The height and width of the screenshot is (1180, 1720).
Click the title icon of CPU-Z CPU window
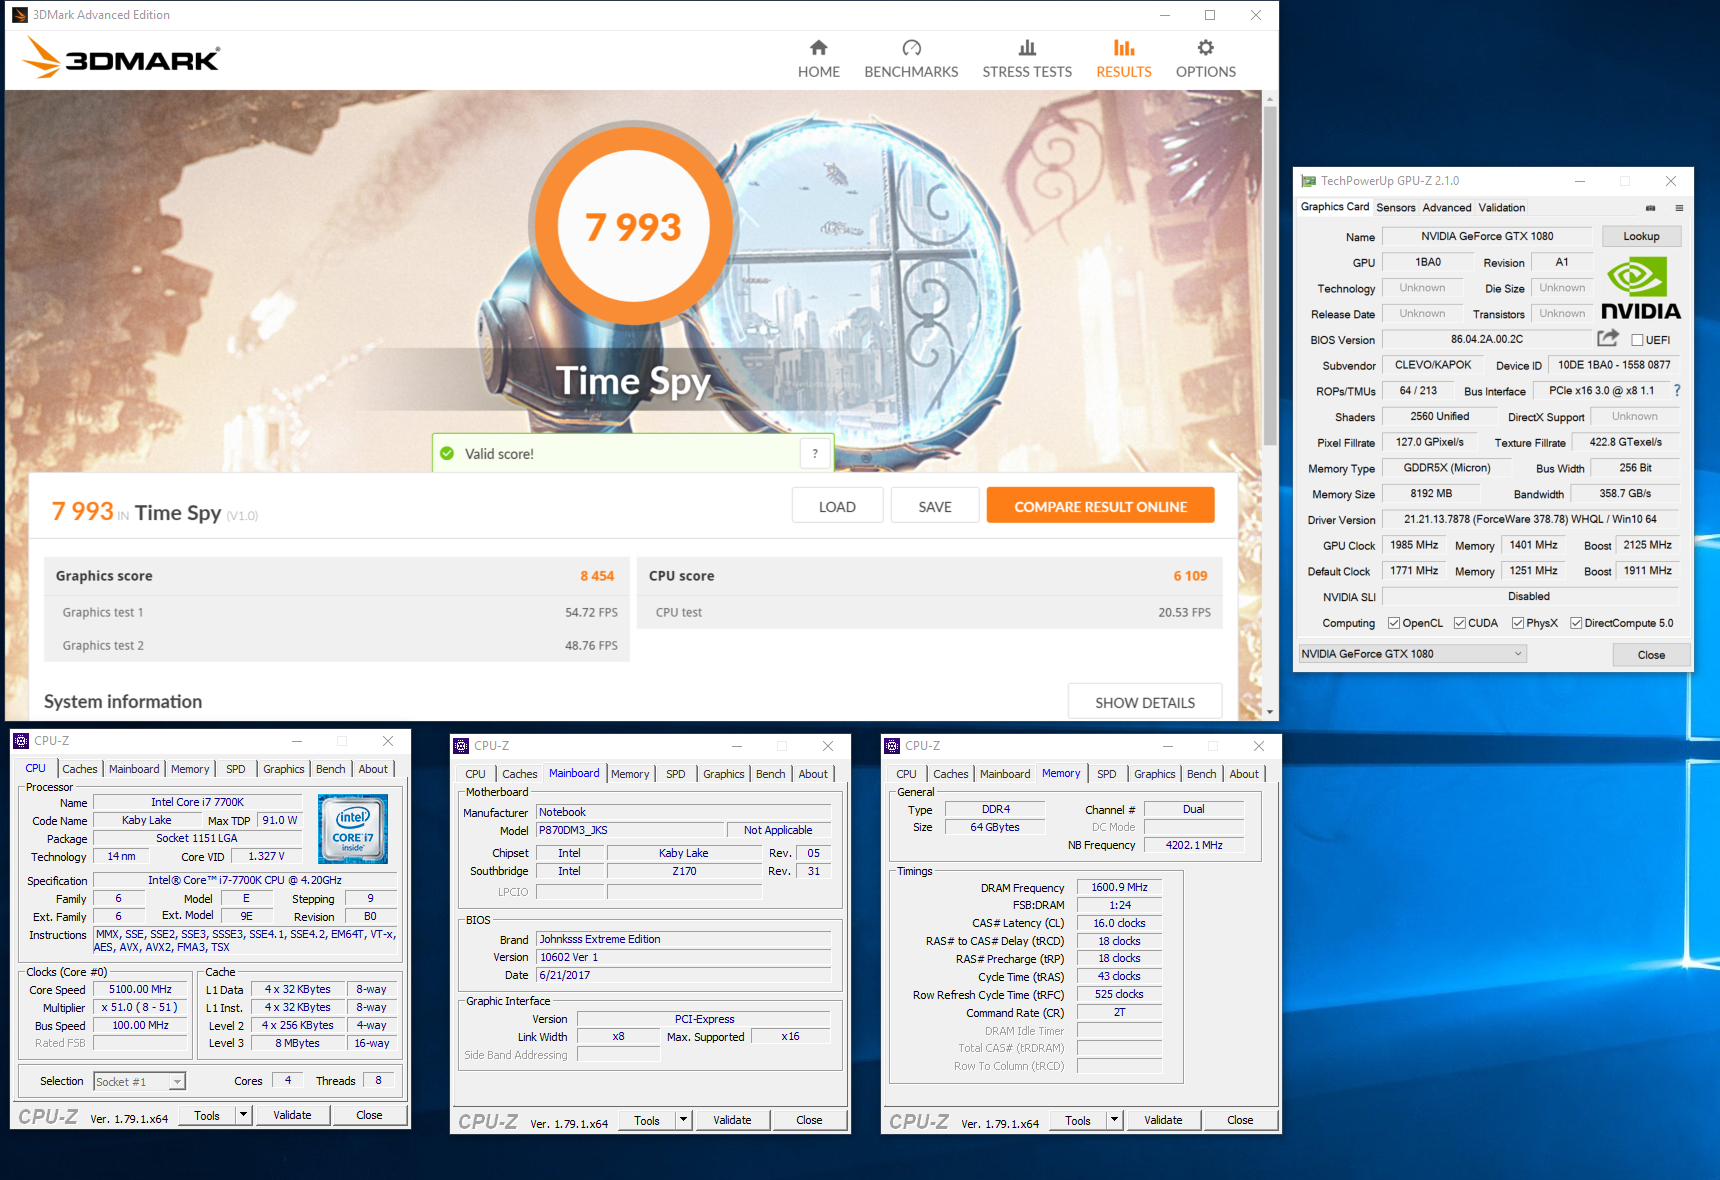22,741
